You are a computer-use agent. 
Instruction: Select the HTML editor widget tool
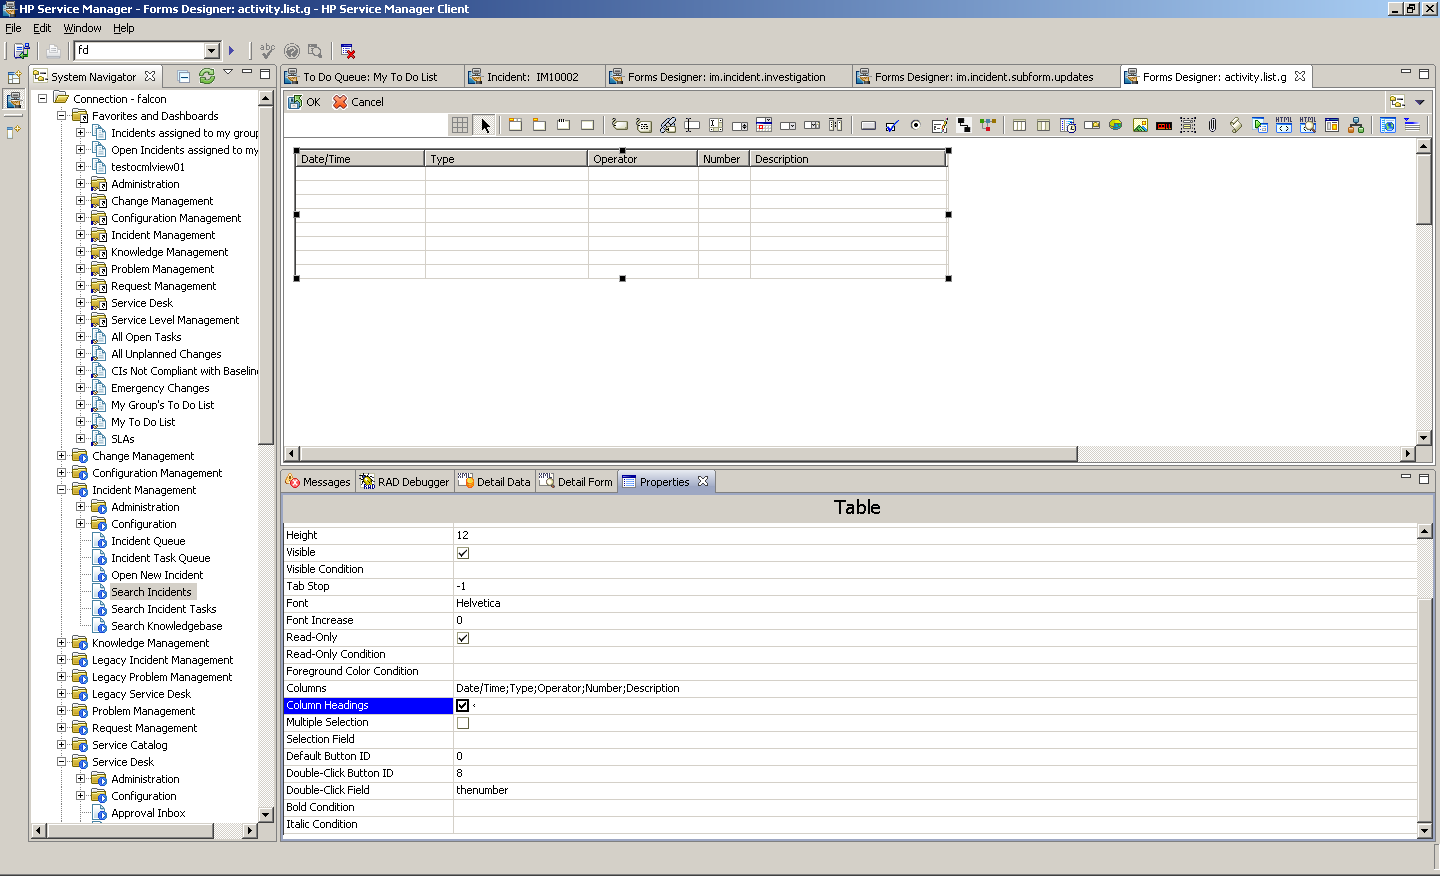click(x=1284, y=125)
